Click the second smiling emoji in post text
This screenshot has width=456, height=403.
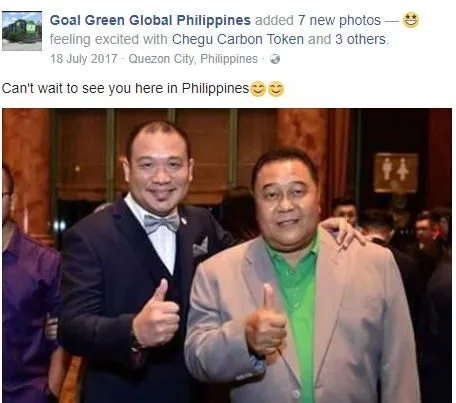click(276, 89)
